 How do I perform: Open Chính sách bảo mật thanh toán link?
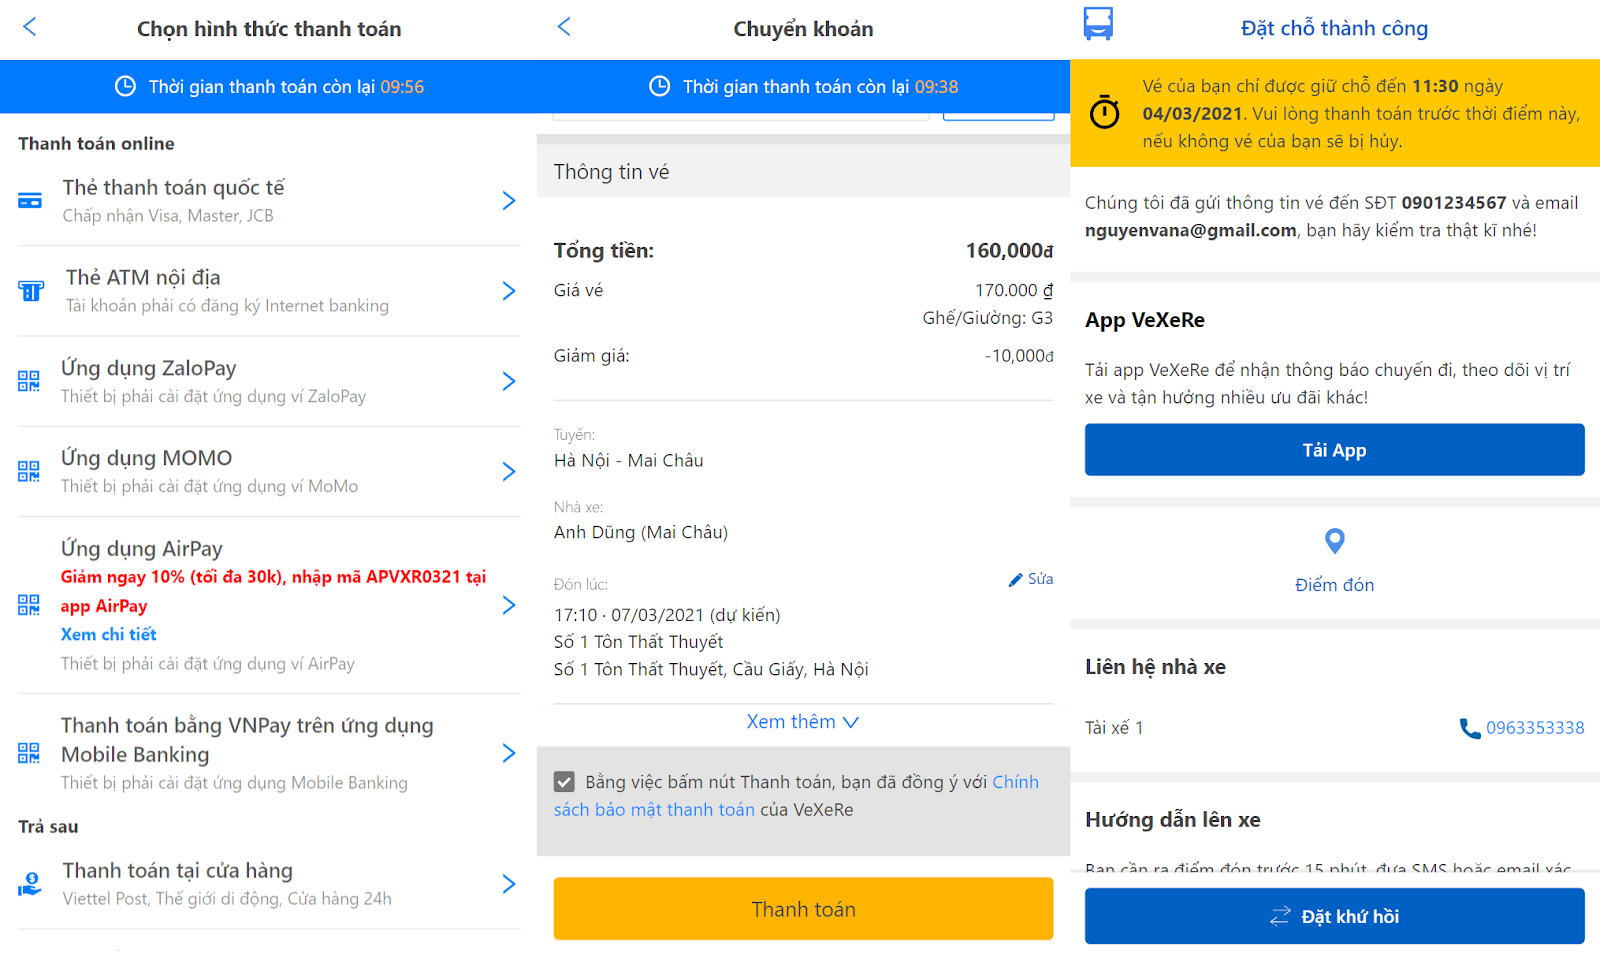pyautogui.click(x=796, y=796)
